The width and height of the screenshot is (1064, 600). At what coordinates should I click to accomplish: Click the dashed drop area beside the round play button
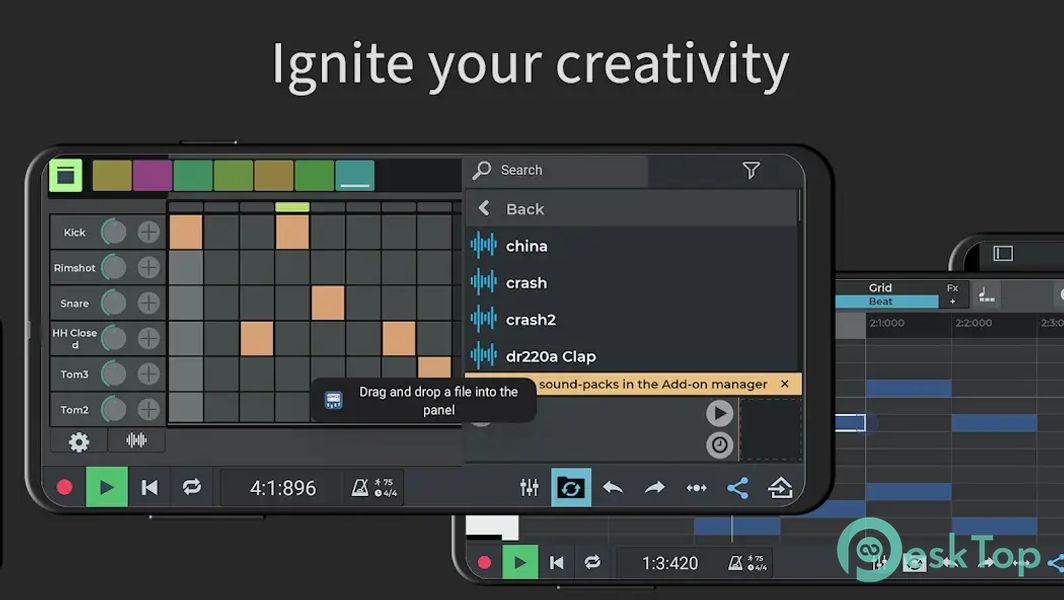click(770, 430)
